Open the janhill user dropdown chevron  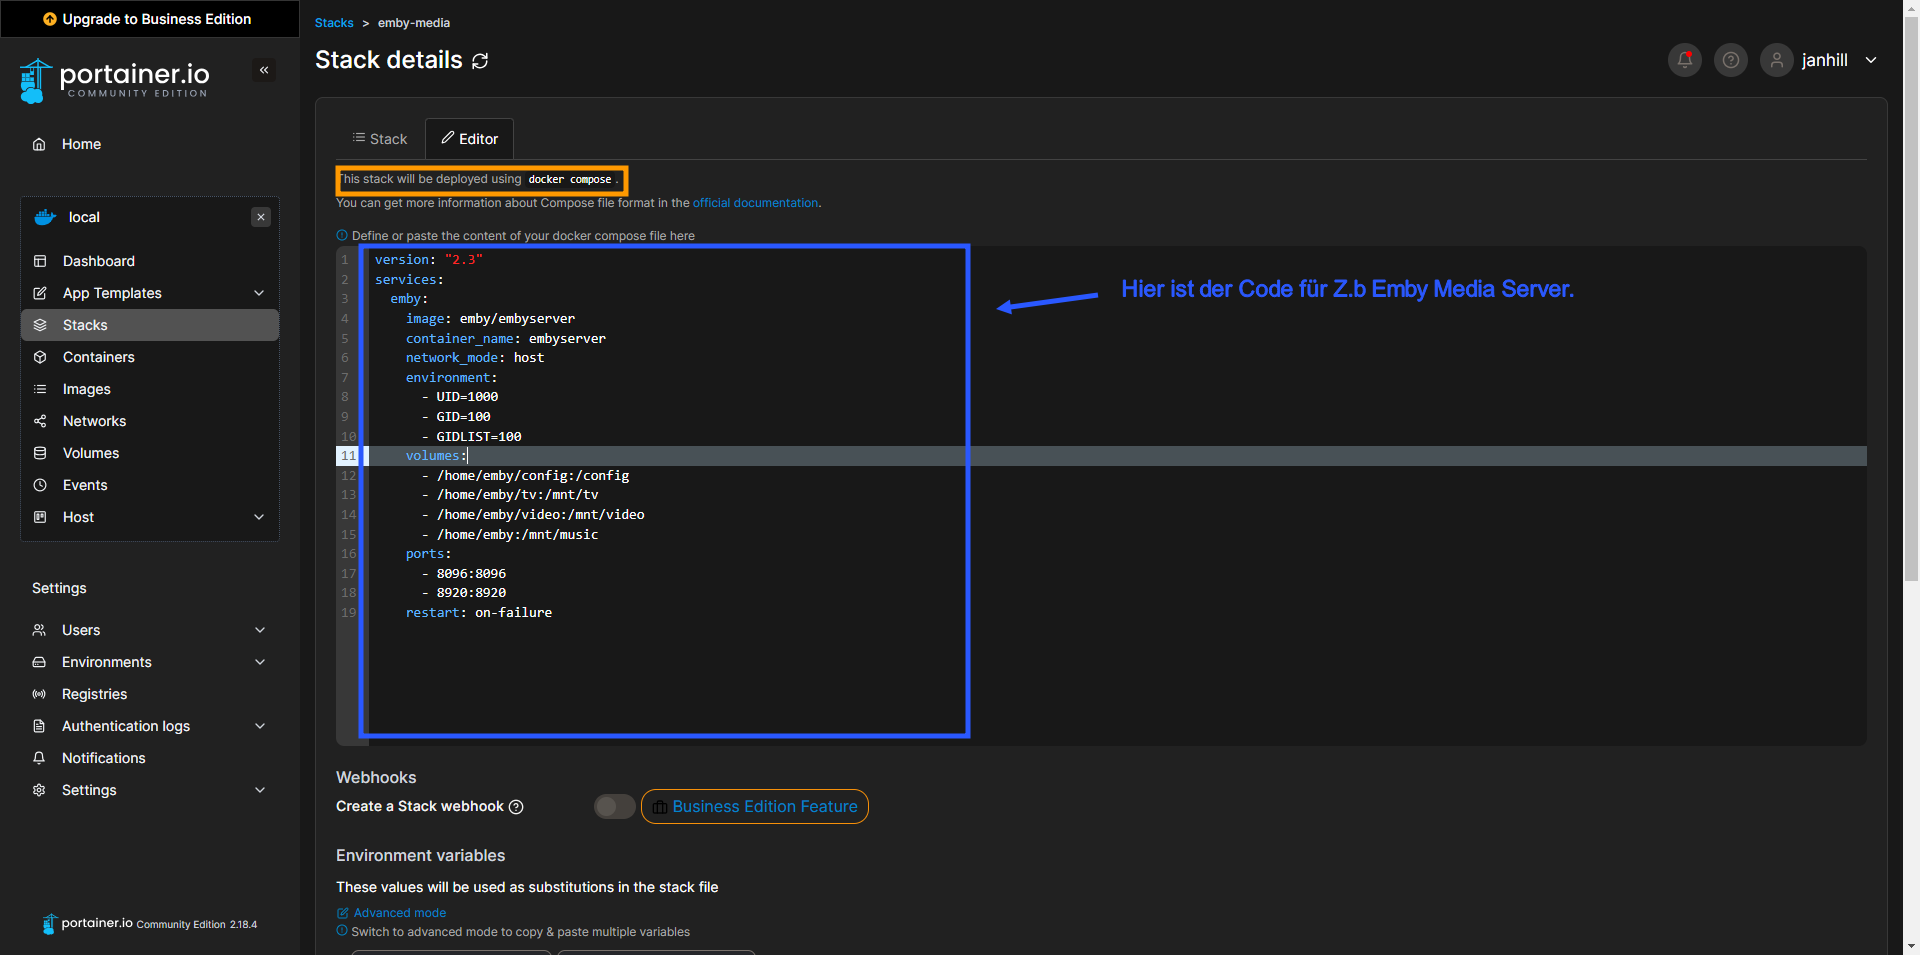[x=1871, y=60]
